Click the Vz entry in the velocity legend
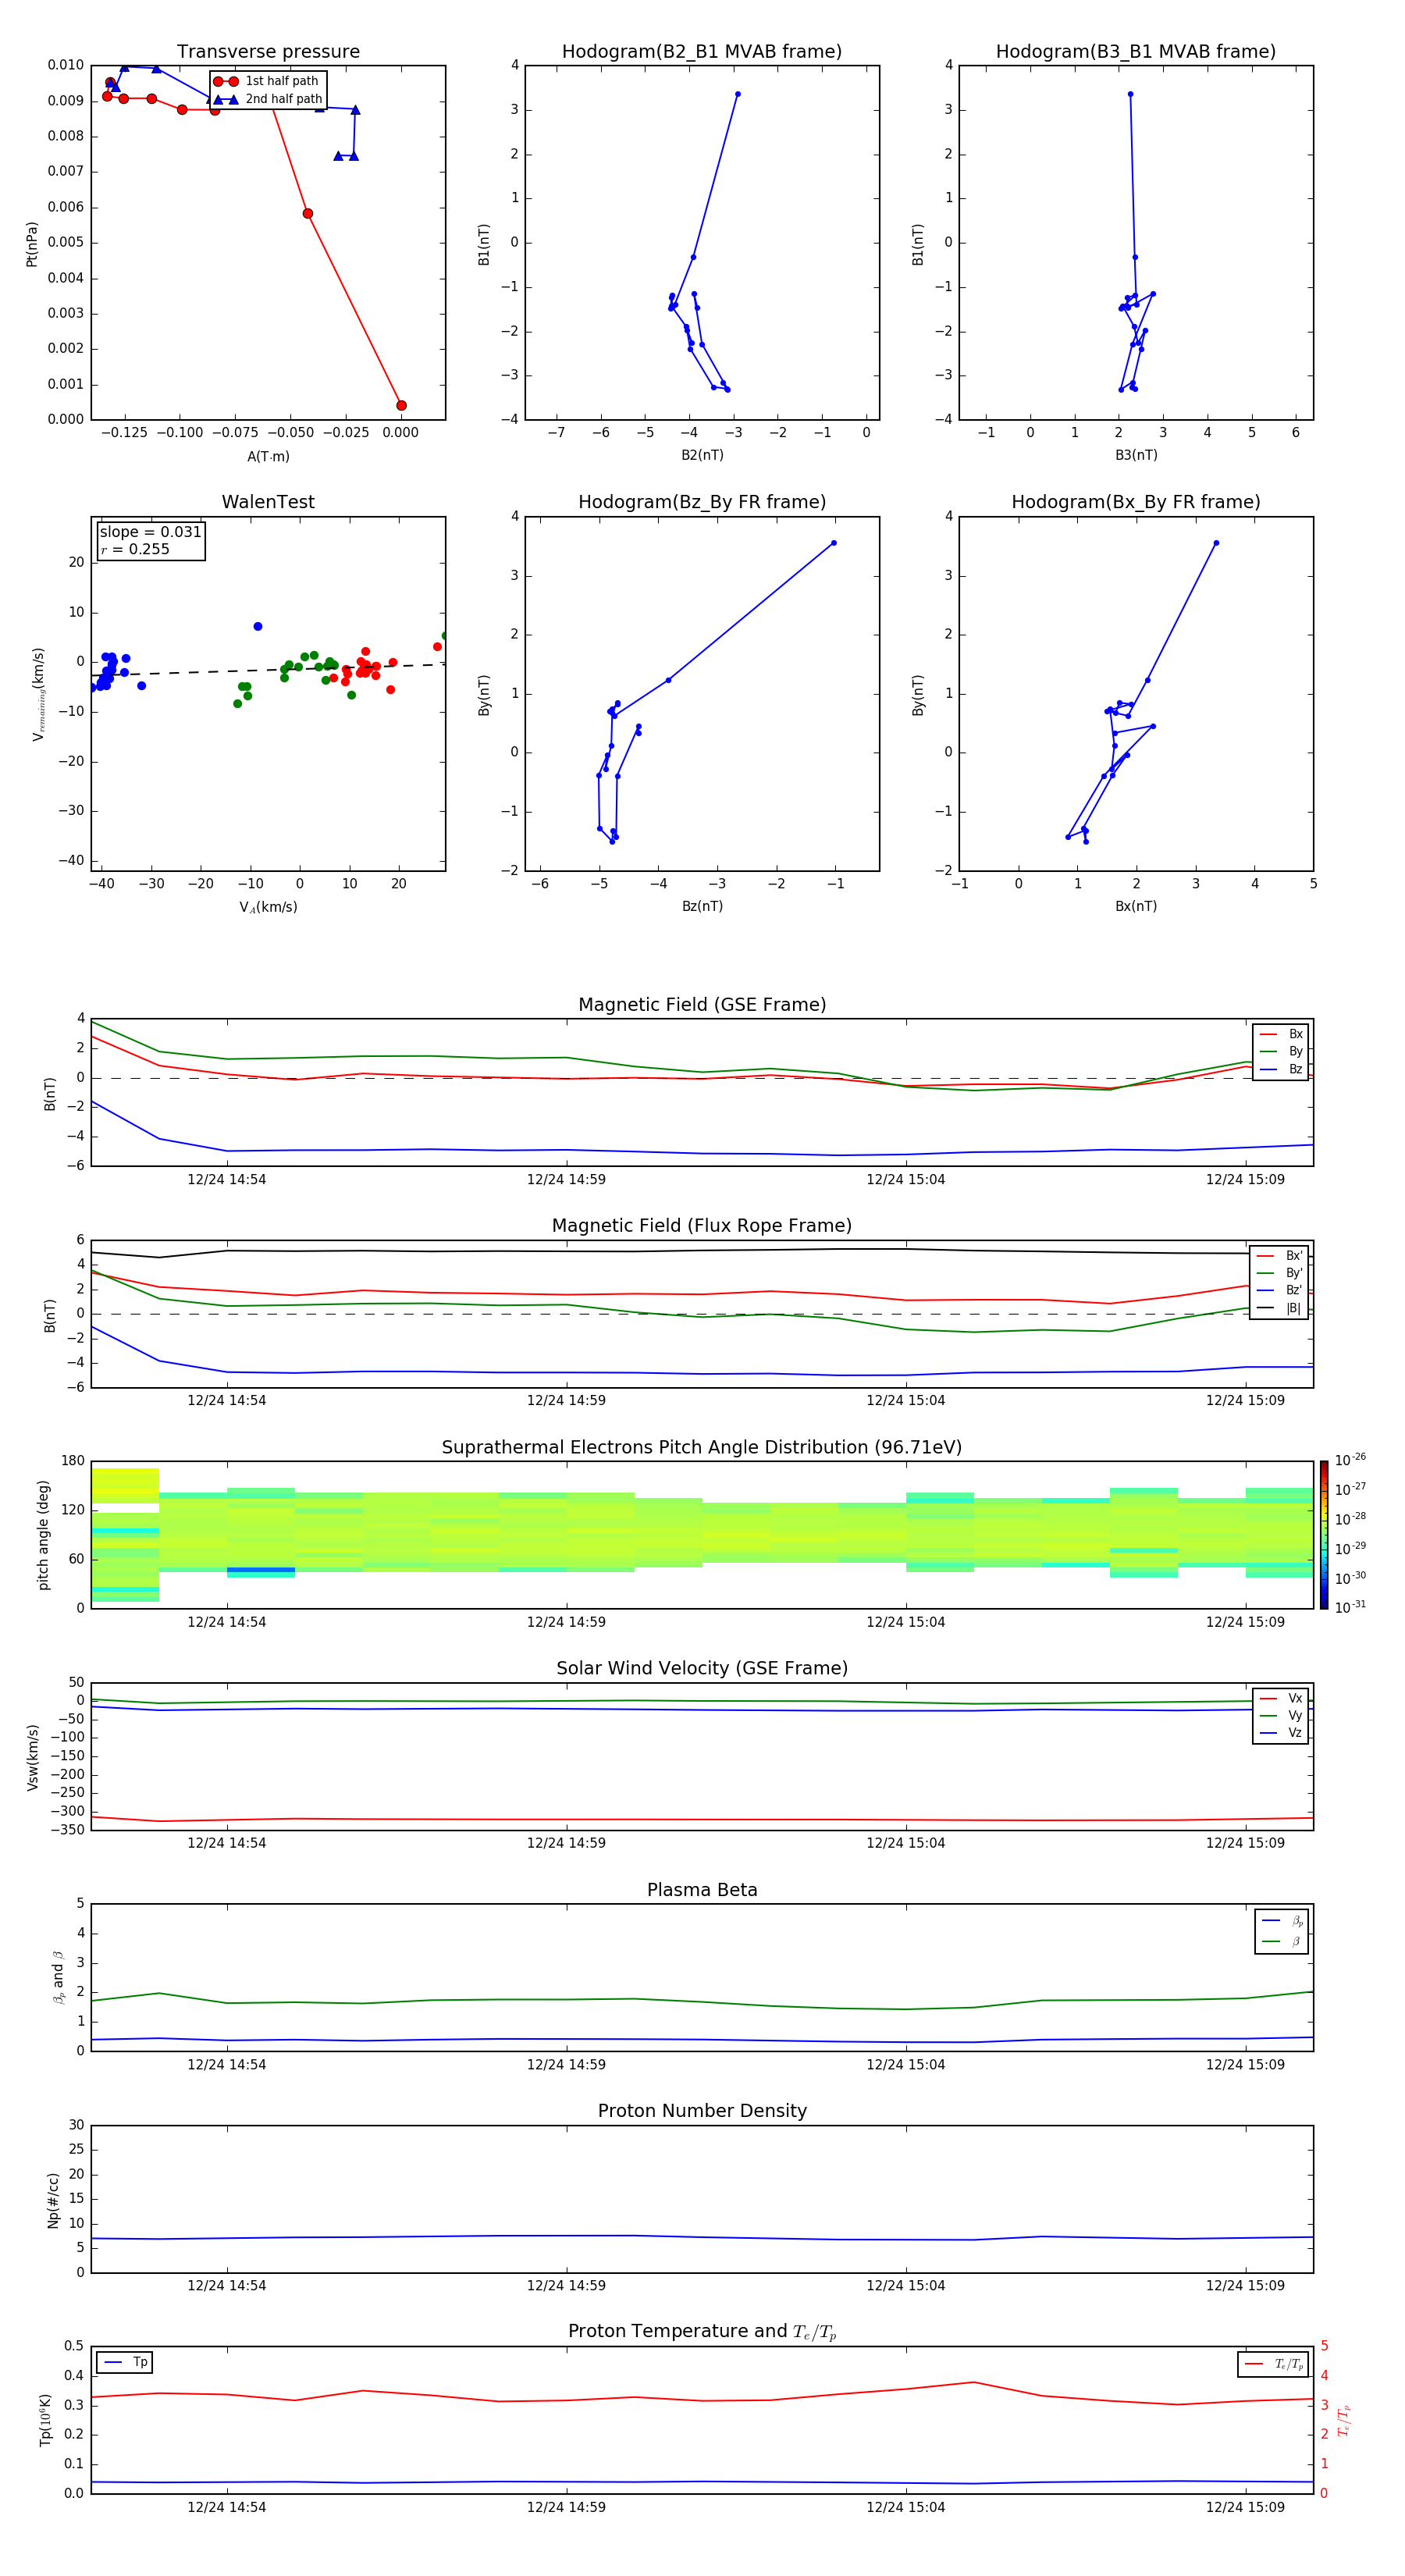The image size is (1405, 2576). (x=1281, y=1733)
